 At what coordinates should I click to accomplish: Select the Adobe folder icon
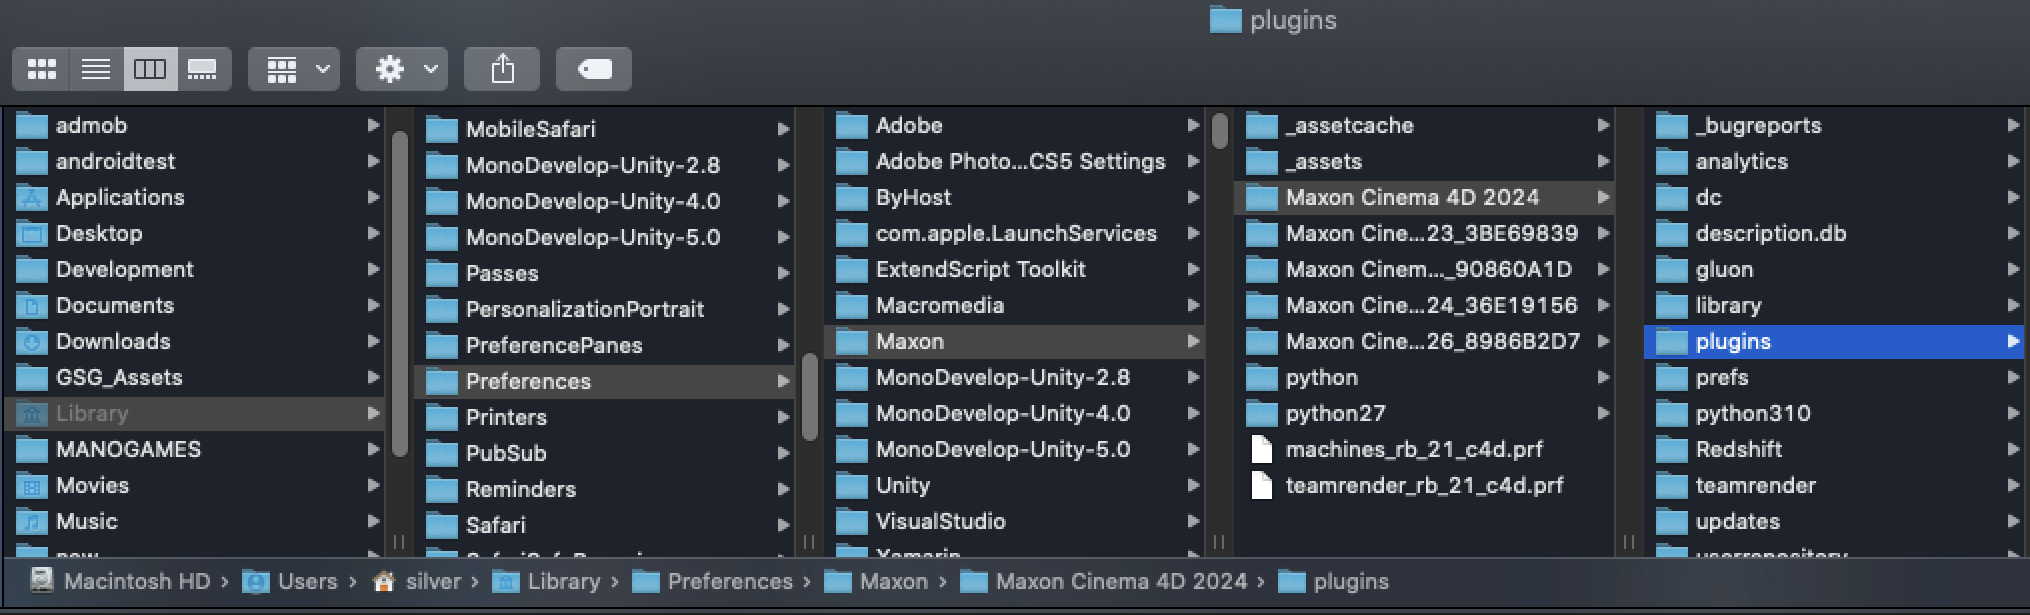[852, 126]
